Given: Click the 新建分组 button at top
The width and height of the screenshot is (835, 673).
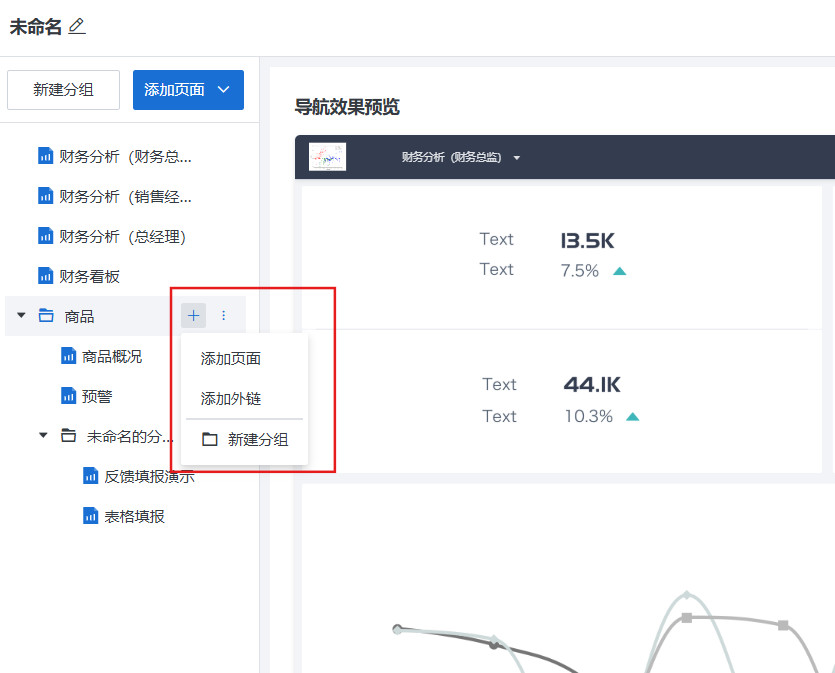Looking at the screenshot, I should 63,90.
